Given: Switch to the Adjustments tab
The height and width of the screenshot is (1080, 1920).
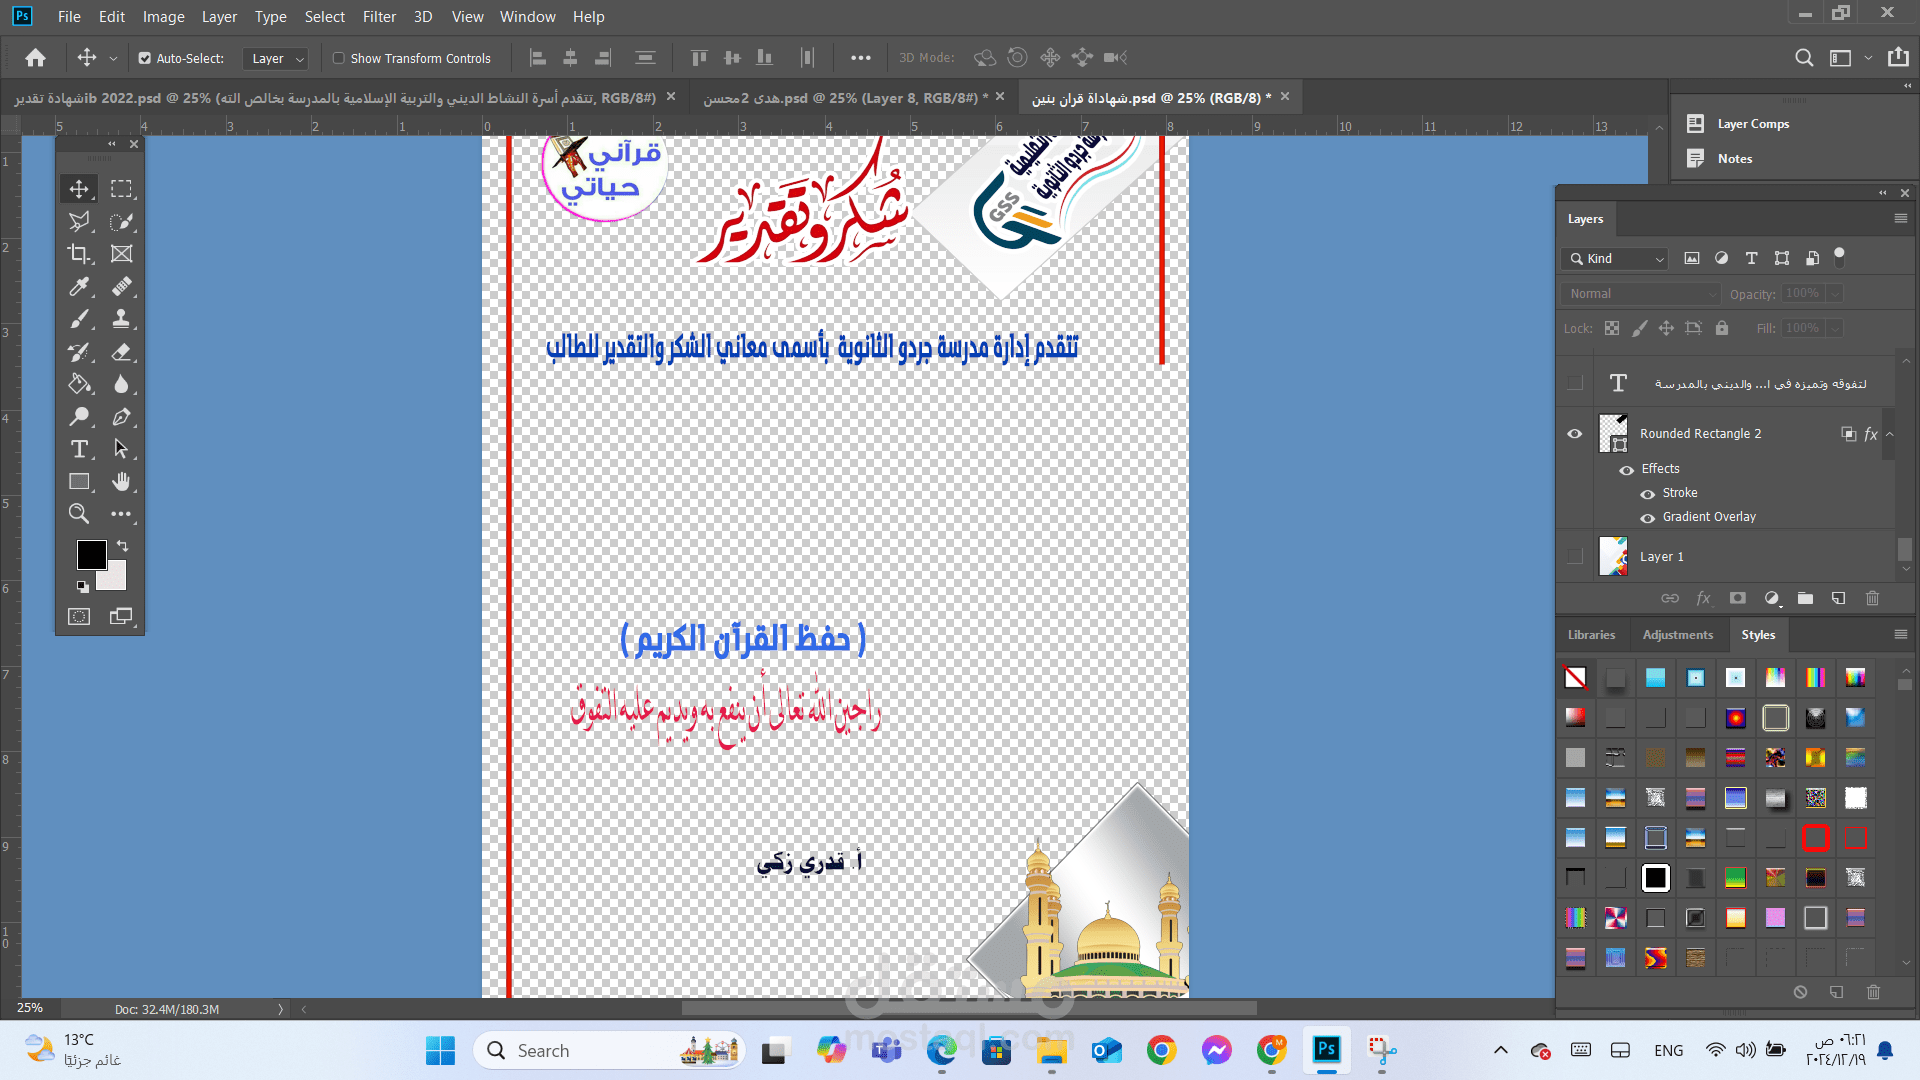Looking at the screenshot, I should [x=1677, y=635].
